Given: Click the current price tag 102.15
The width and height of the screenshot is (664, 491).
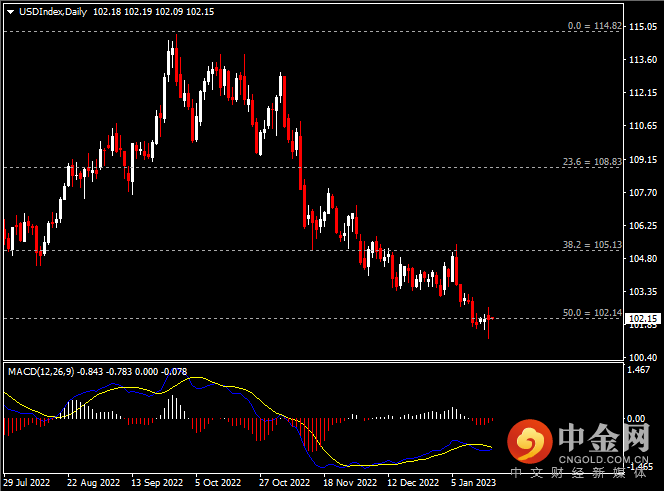Looking at the screenshot, I should coord(644,318).
